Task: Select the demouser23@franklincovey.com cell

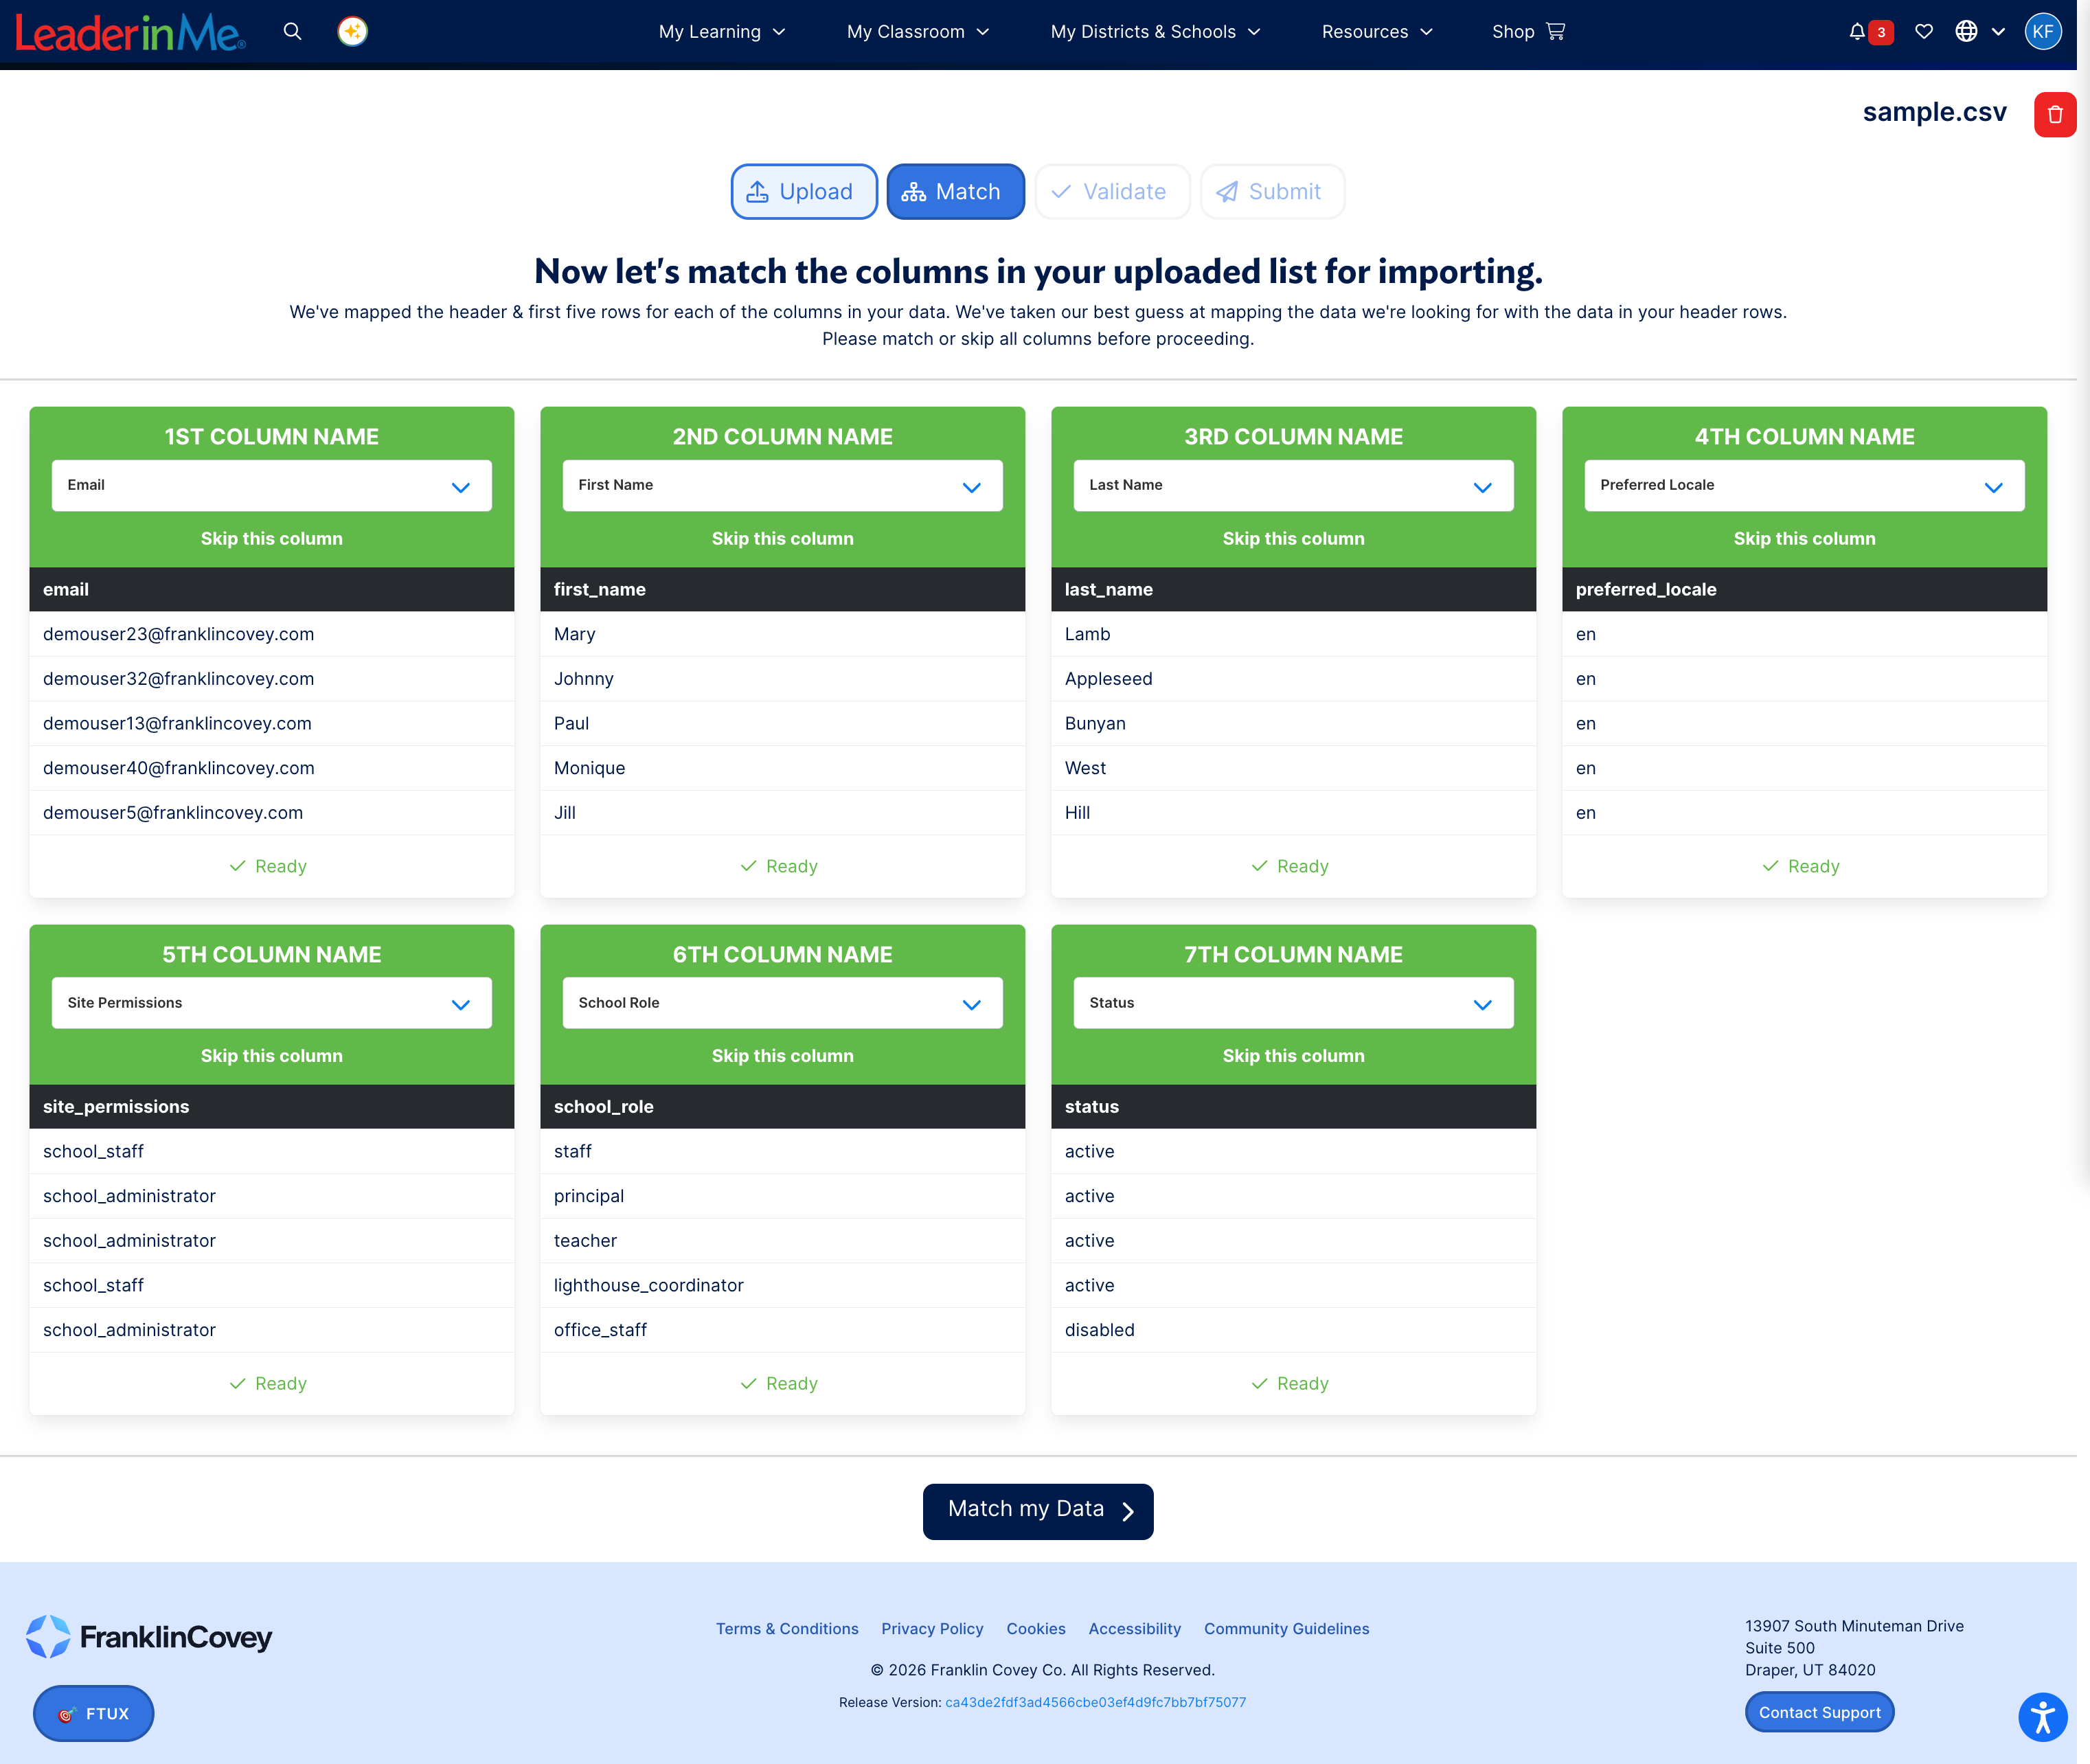Action: [x=271, y=634]
